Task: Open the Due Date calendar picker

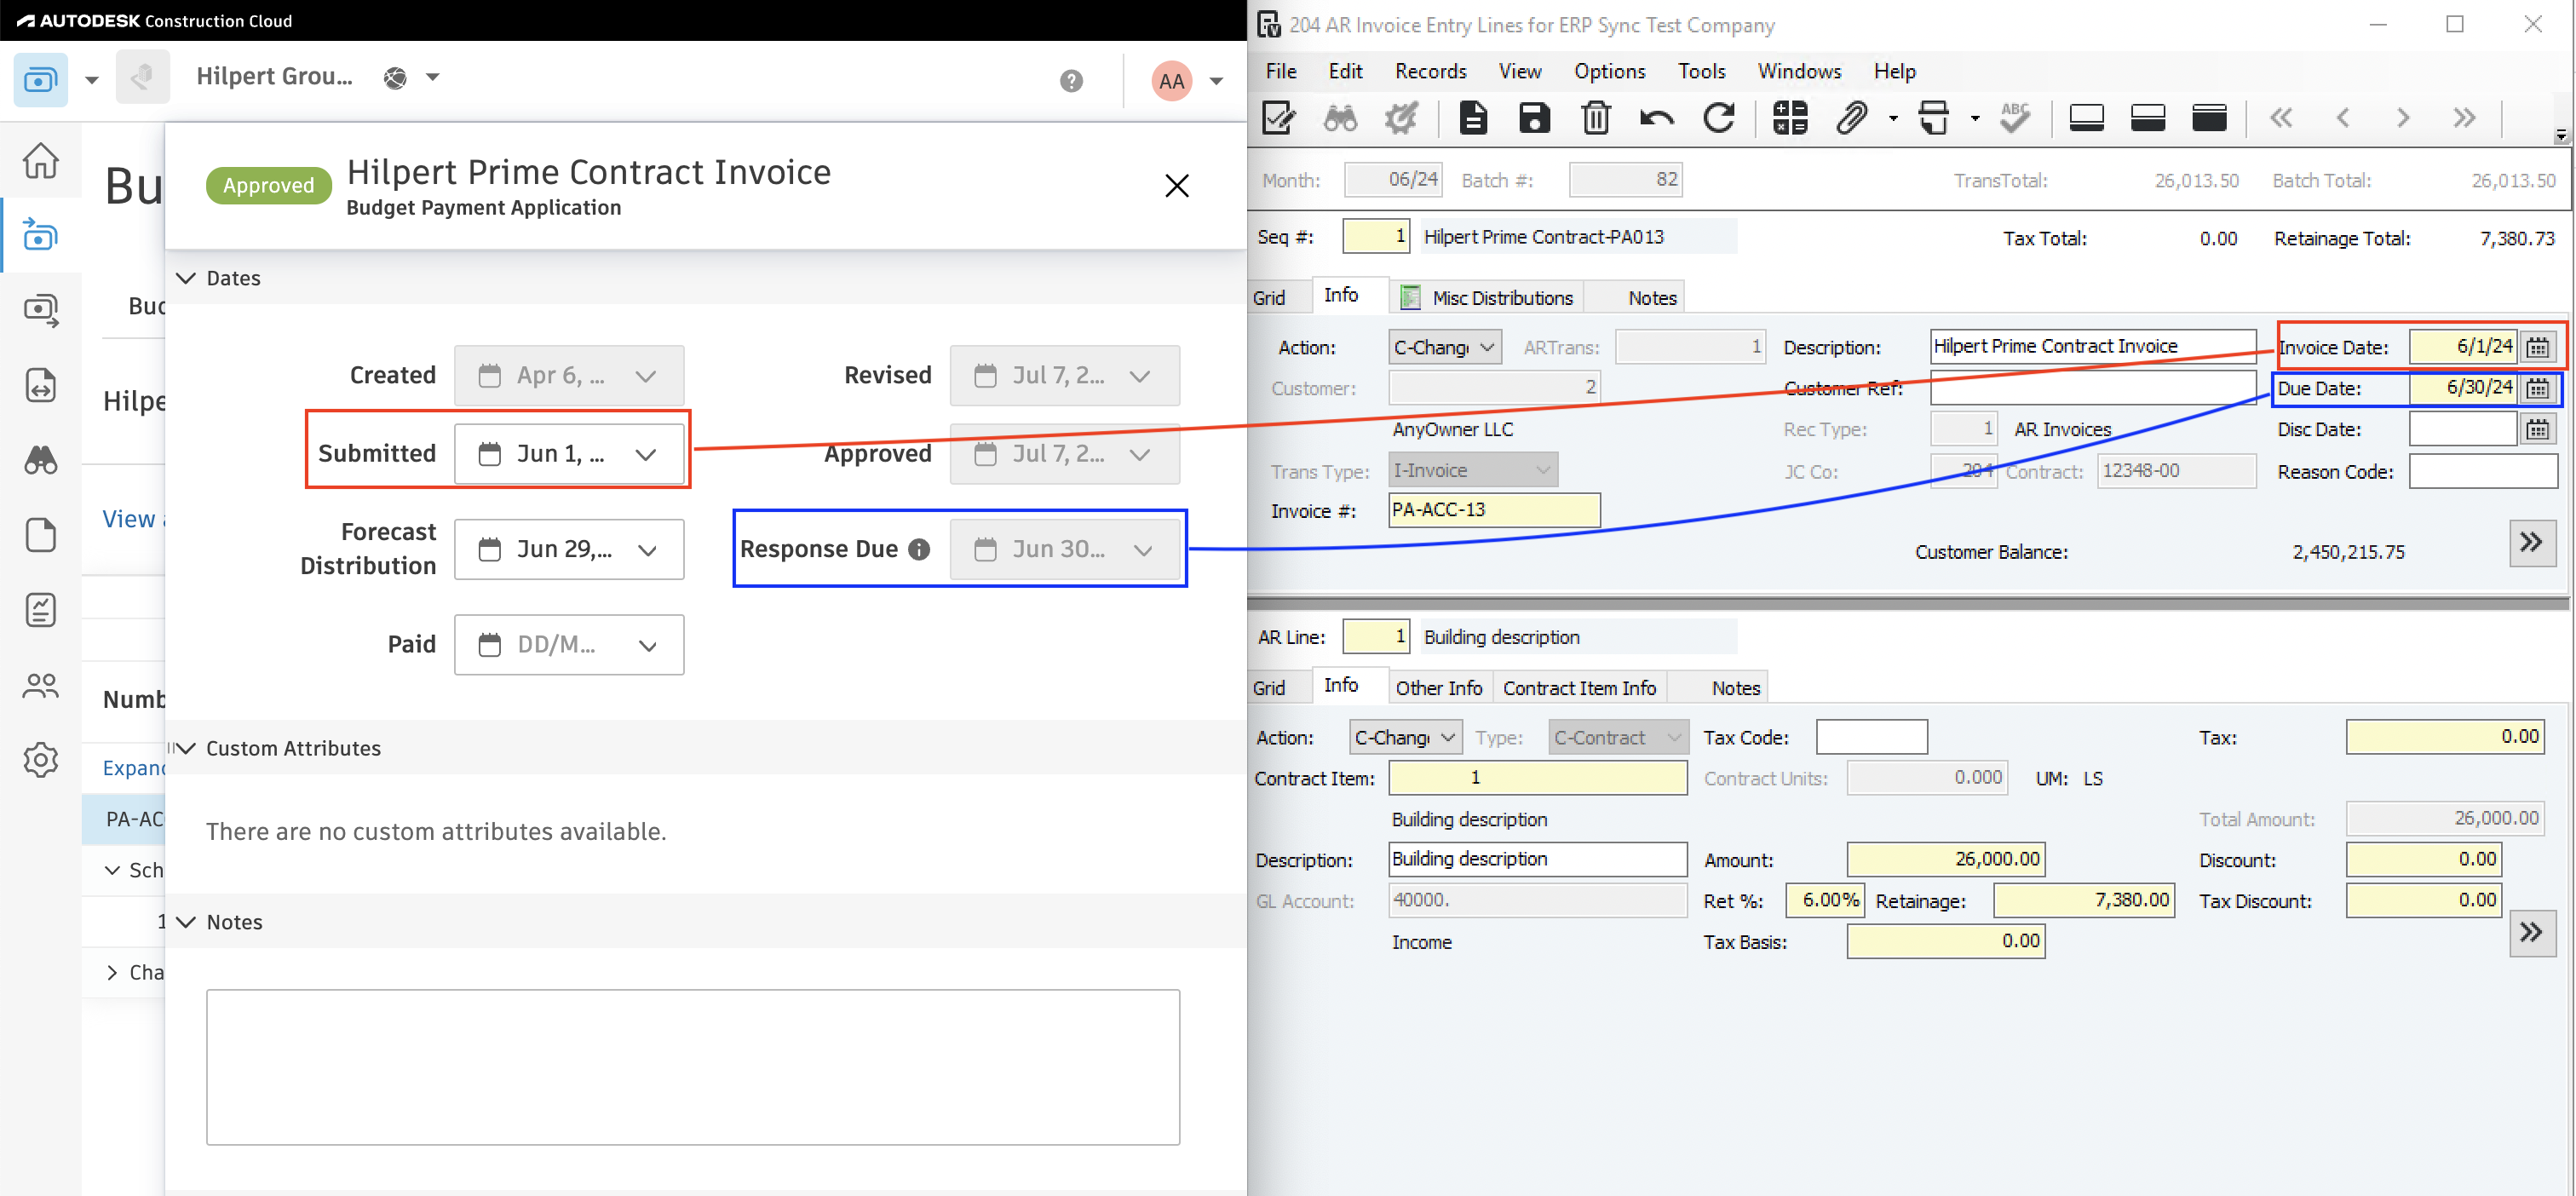Action: pos(2538,388)
